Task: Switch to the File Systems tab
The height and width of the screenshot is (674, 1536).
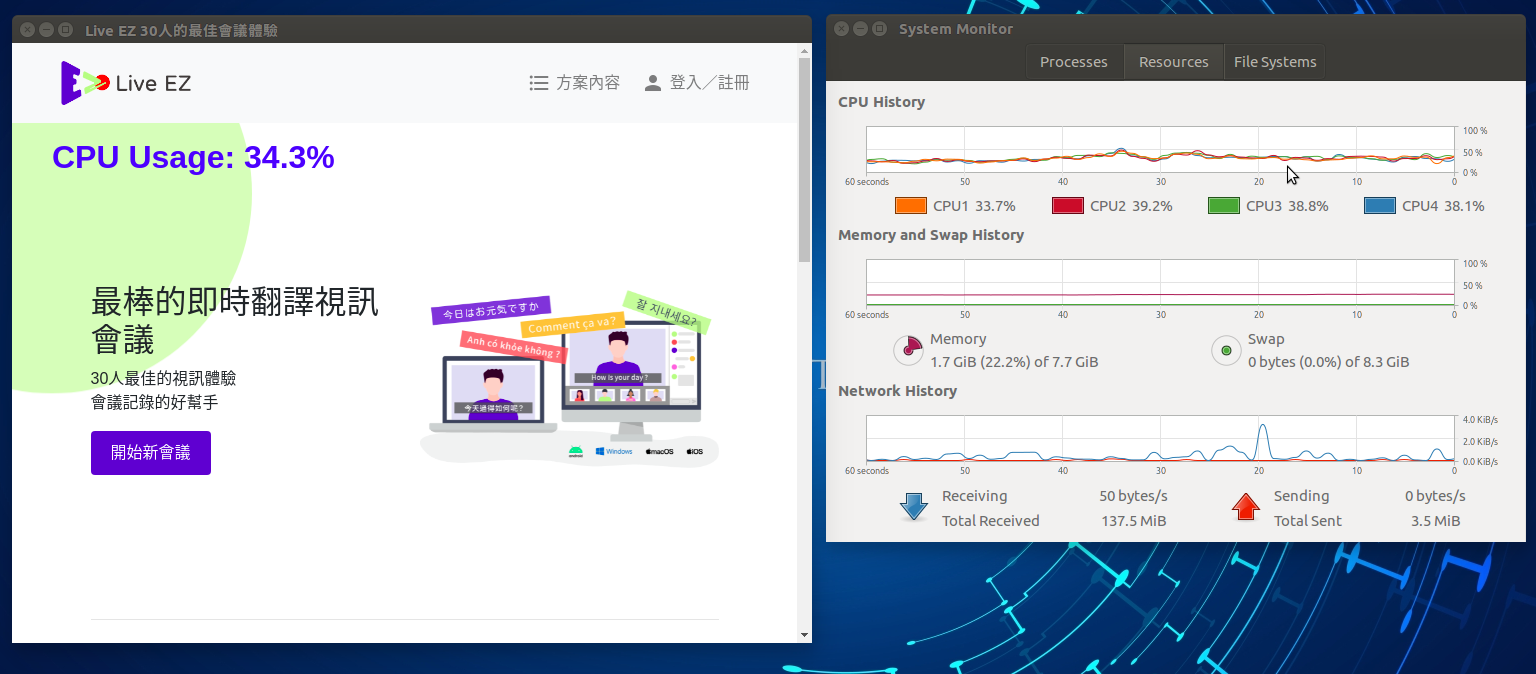Action: pos(1275,62)
